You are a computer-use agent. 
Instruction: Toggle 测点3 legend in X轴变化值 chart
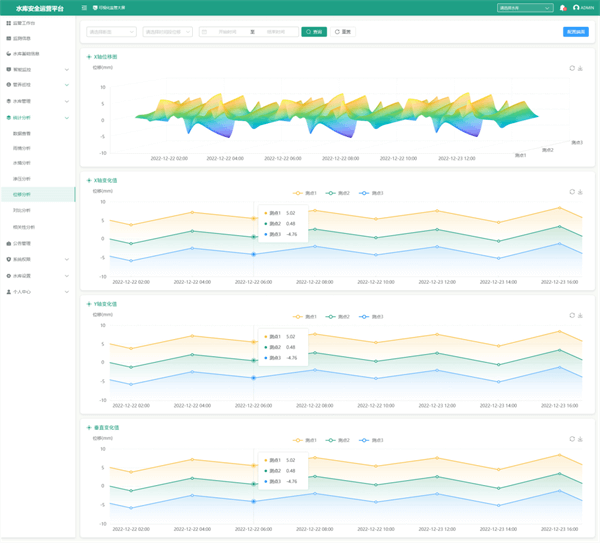coord(371,193)
